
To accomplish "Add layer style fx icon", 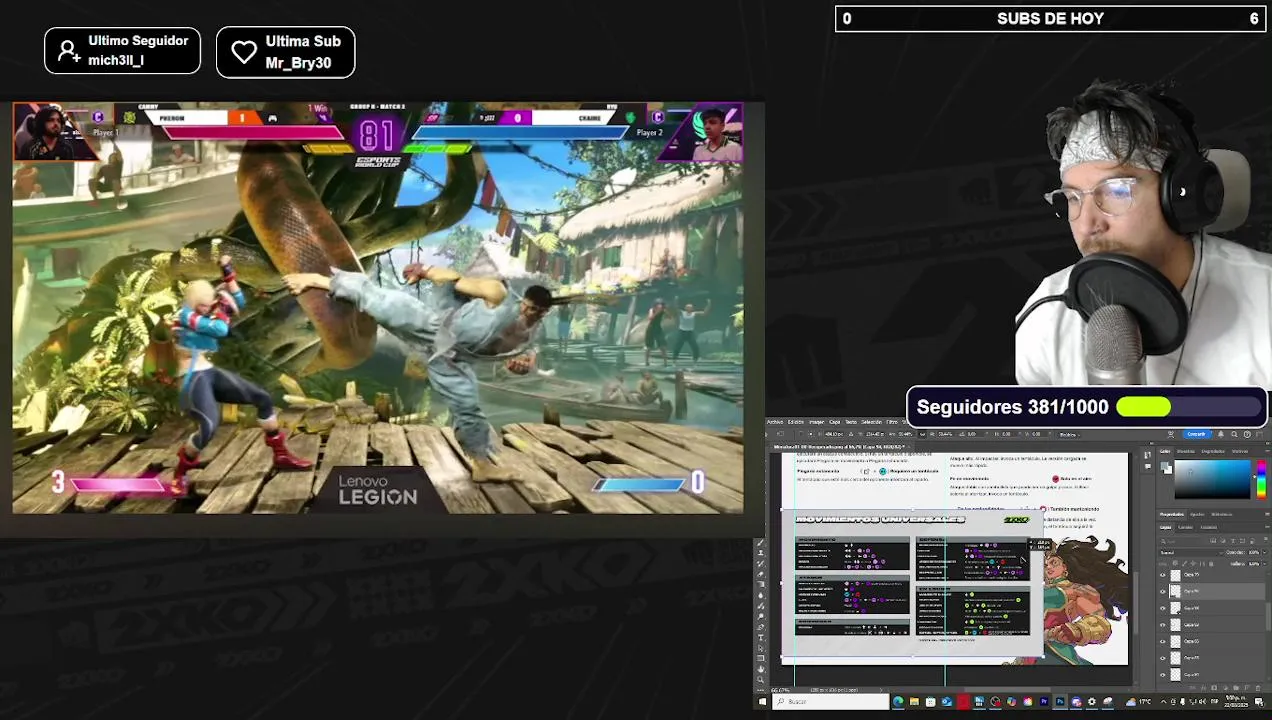I will pos(1203,688).
